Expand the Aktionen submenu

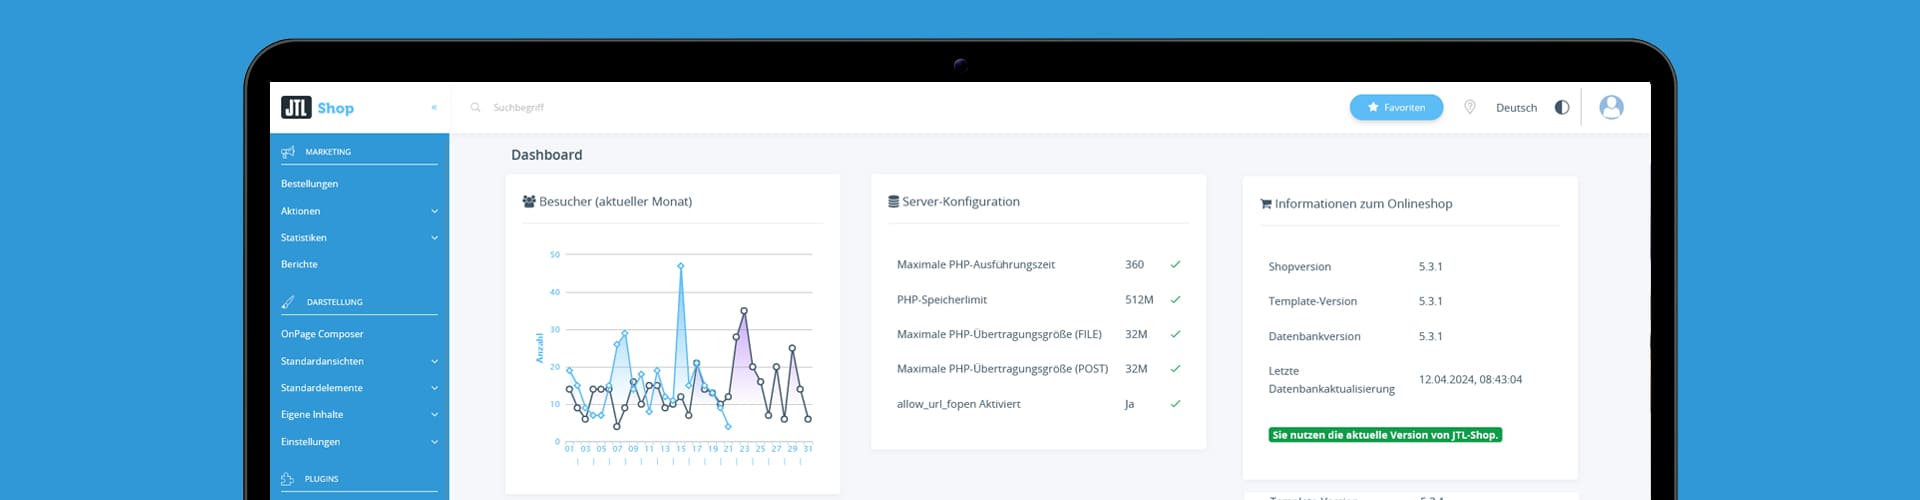pyautogui.click(x=434, y=211)
